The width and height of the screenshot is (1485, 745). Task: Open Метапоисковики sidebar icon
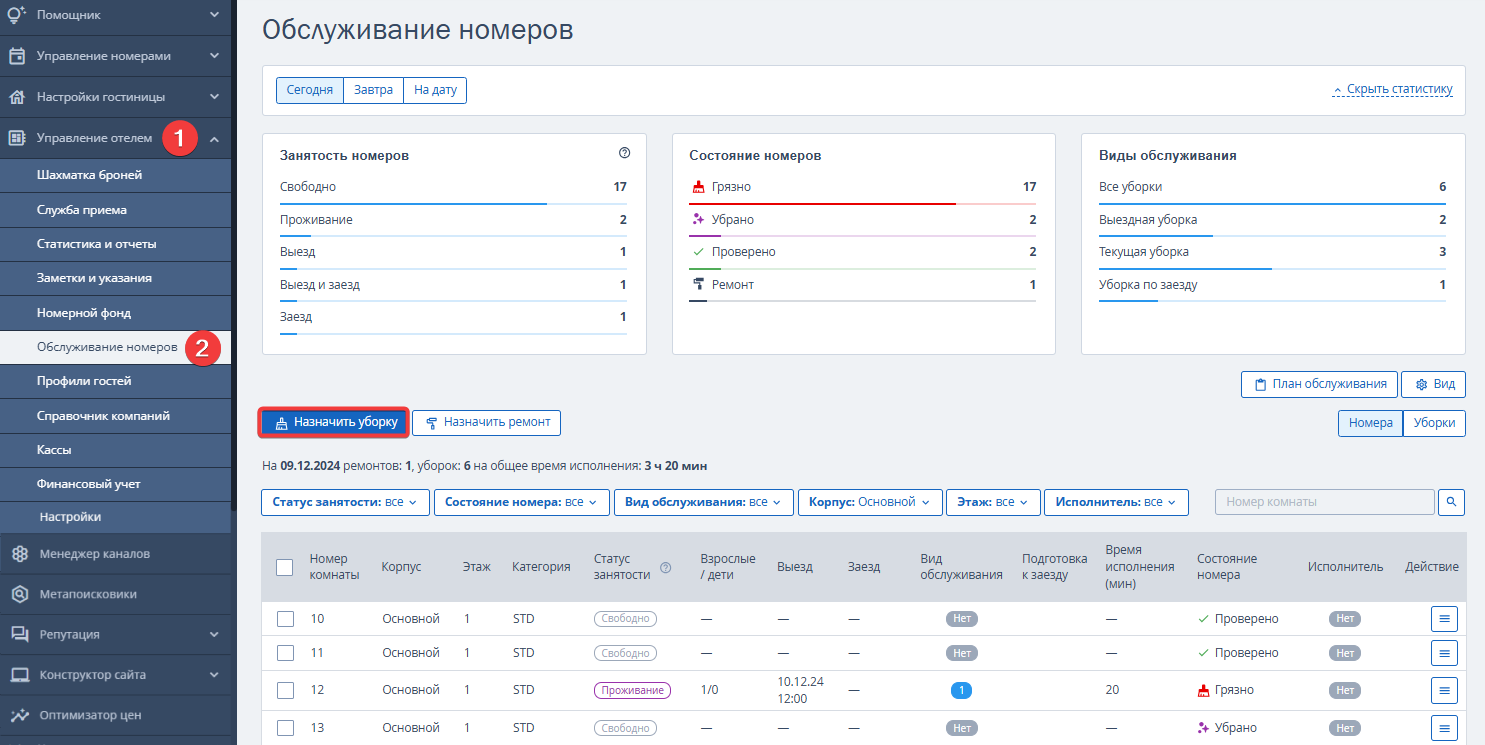(20, 594)
